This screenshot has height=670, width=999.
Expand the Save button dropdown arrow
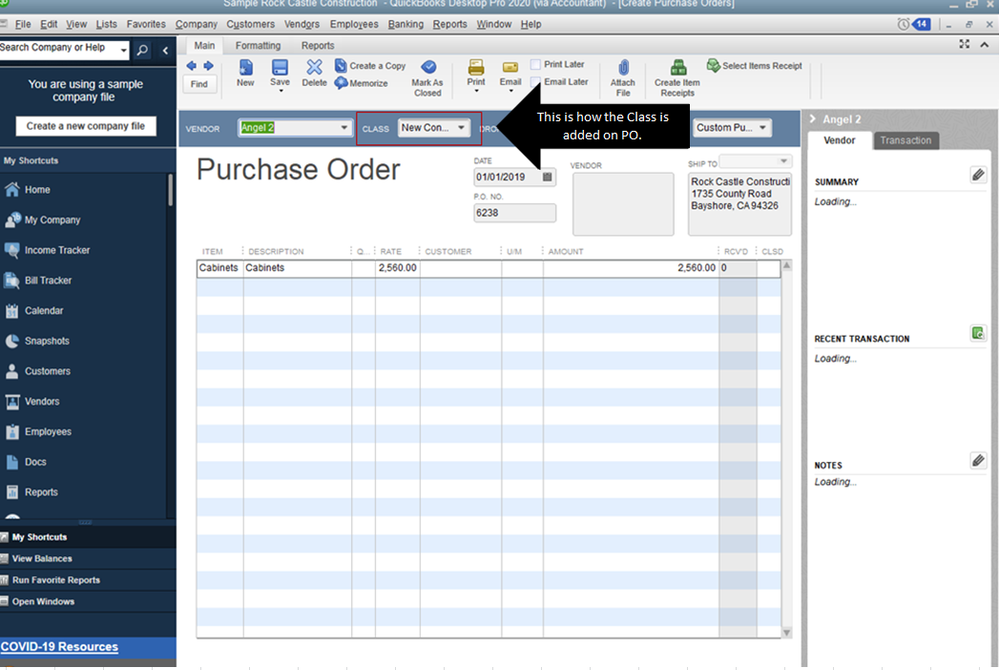[280, 91]
